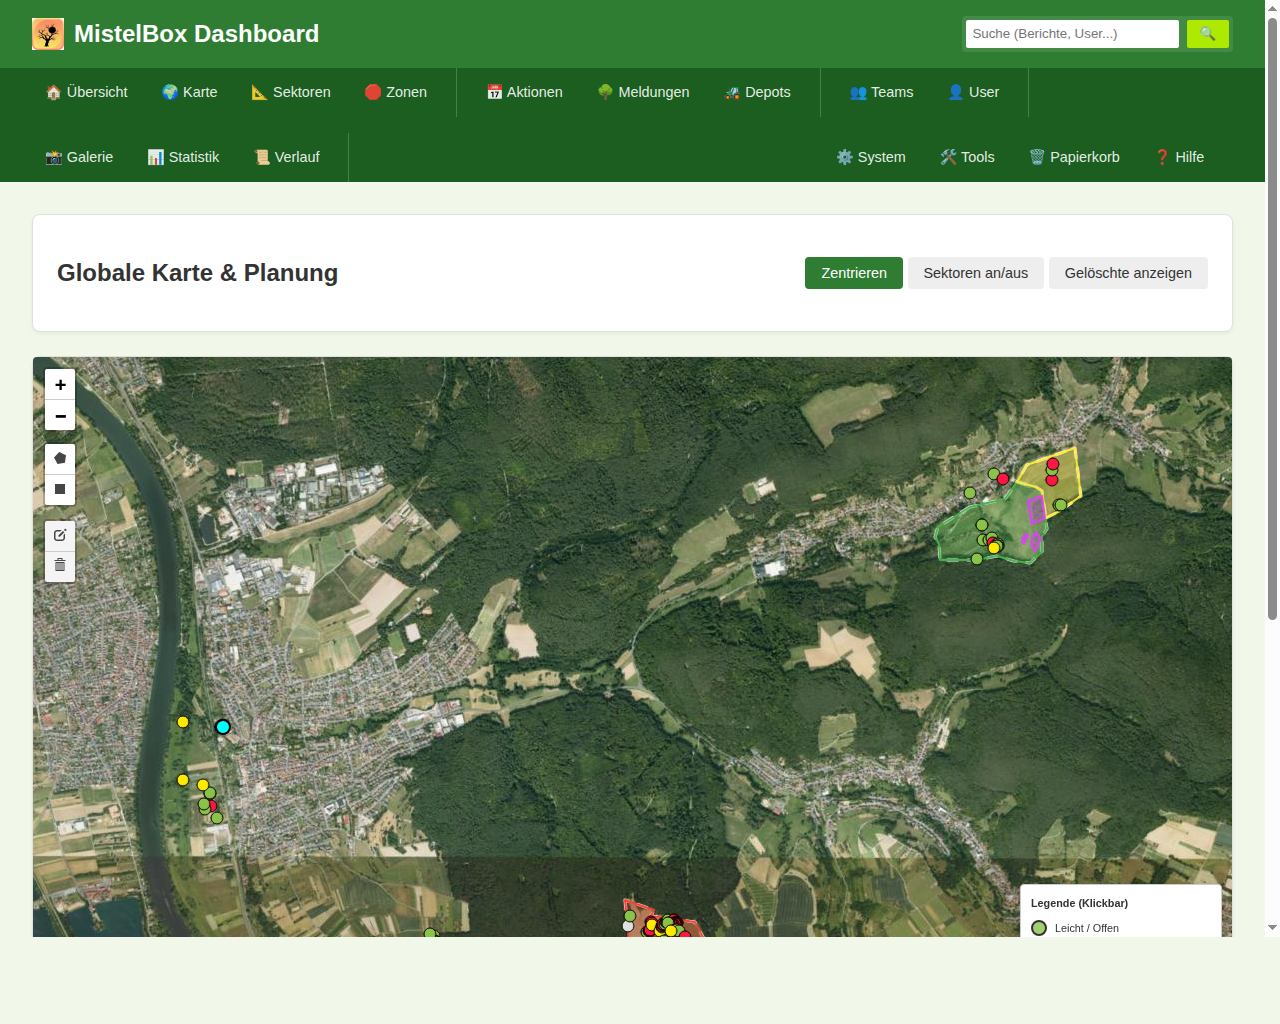The height and width of the screenshot is (1024, 1280).
Task: Click the MistelBox Dashboard title link
Action: point(196,34)
